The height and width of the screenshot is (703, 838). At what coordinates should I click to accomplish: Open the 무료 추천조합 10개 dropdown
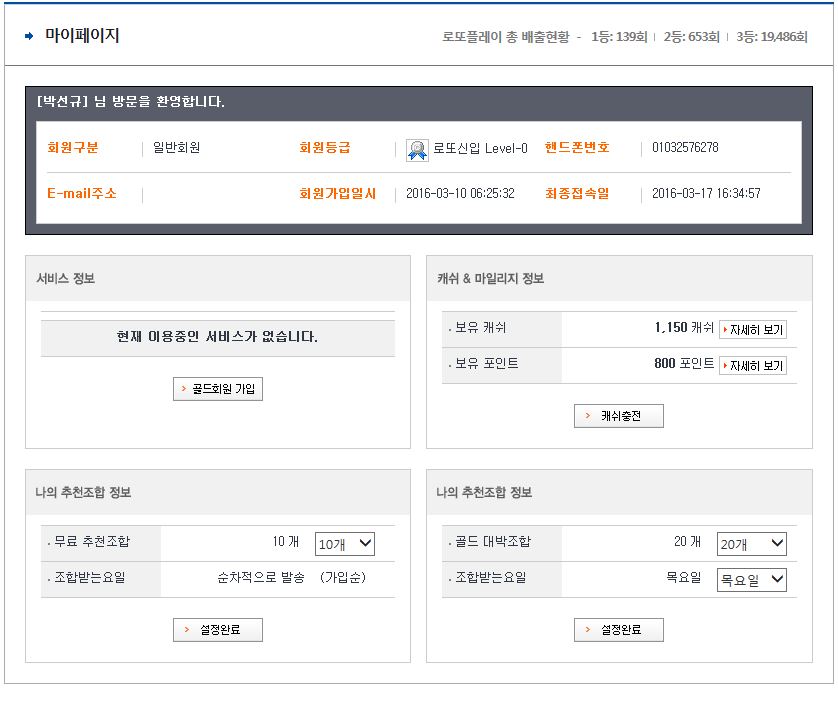coord(345,544)
